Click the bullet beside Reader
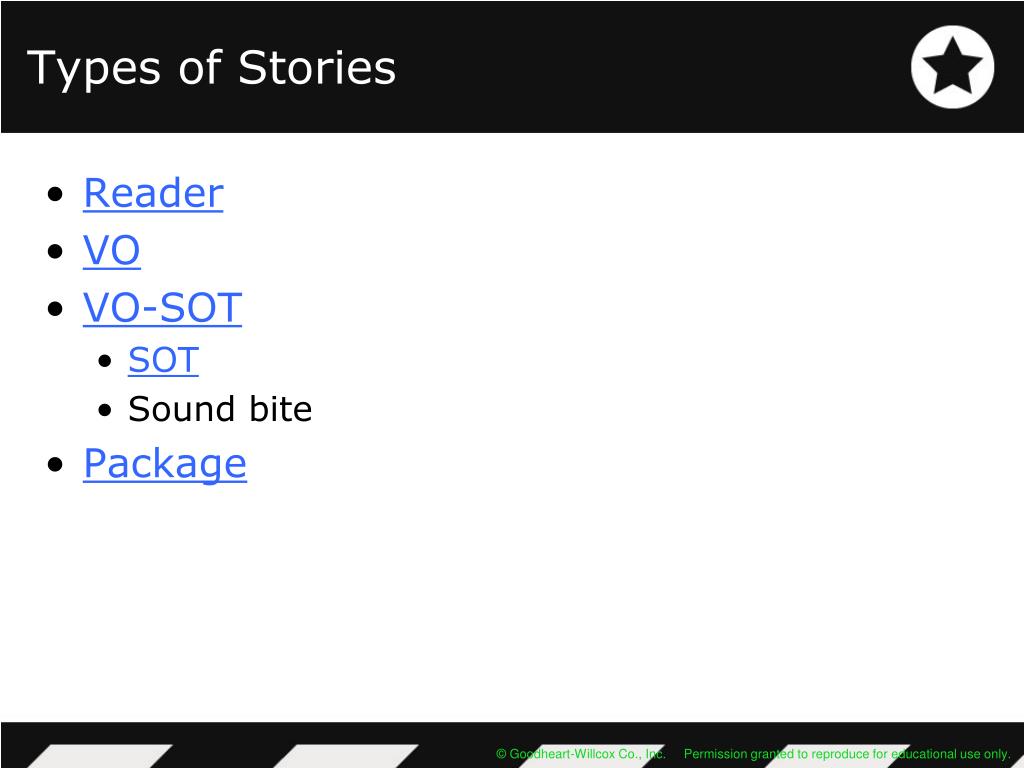This screenshot has height=768, width=1024. pyautogui.click(x=56, y=194)
